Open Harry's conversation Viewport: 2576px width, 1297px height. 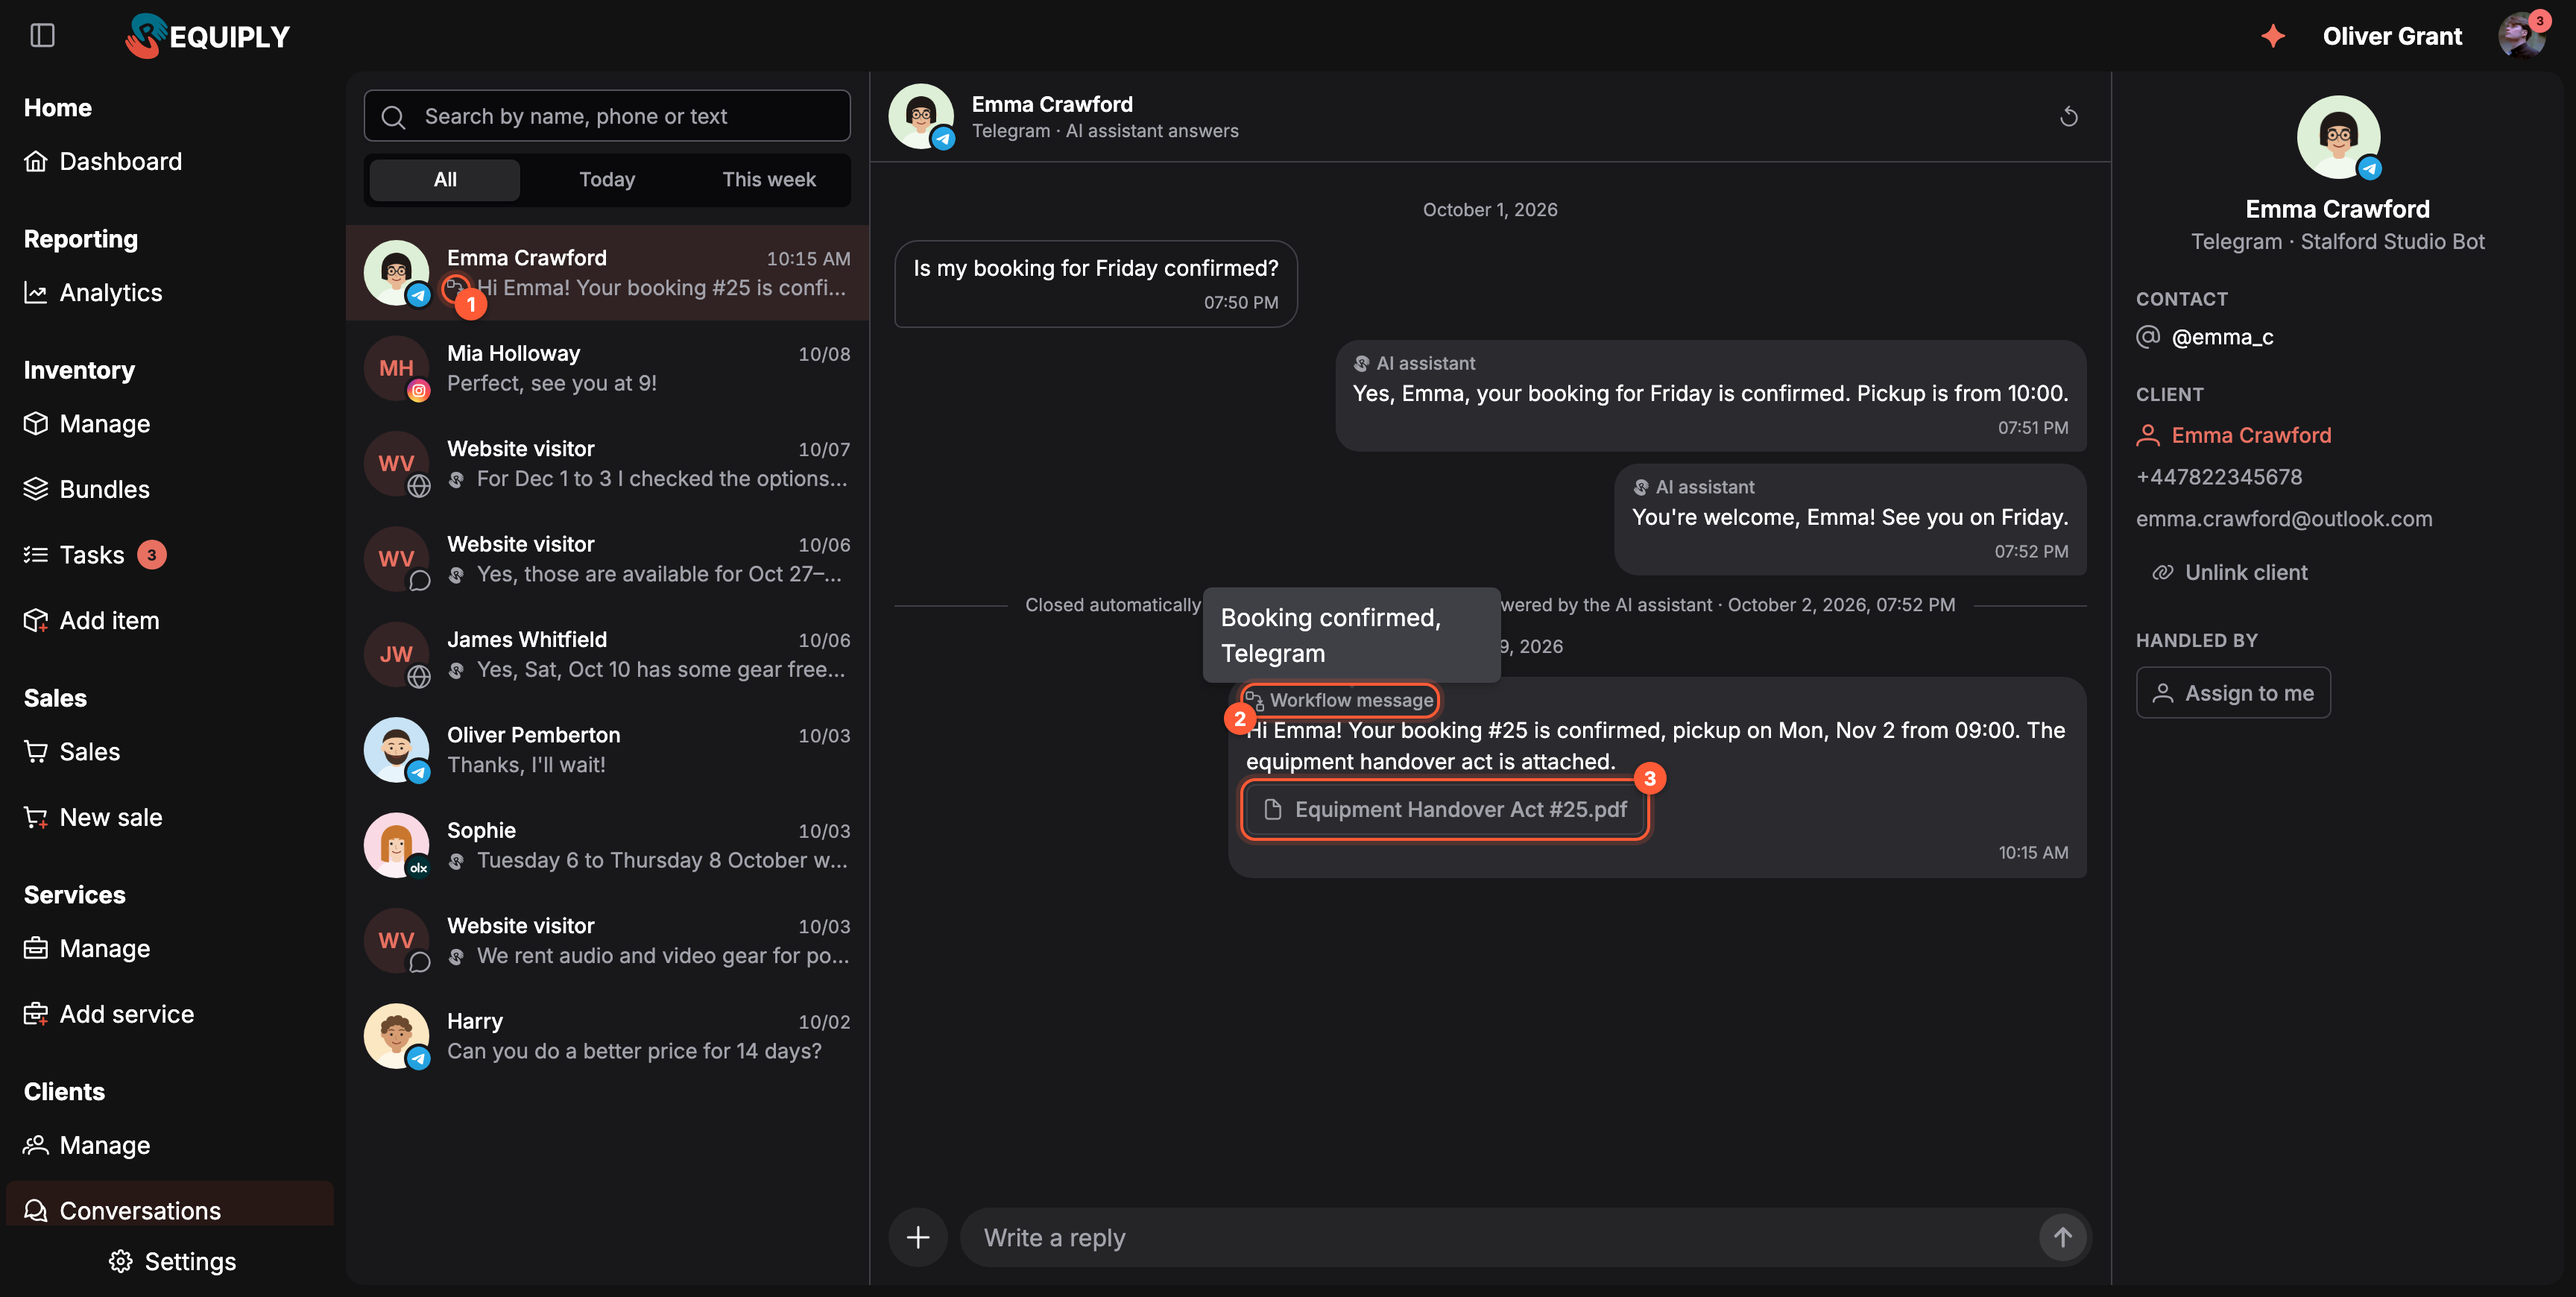(607, 1036)
